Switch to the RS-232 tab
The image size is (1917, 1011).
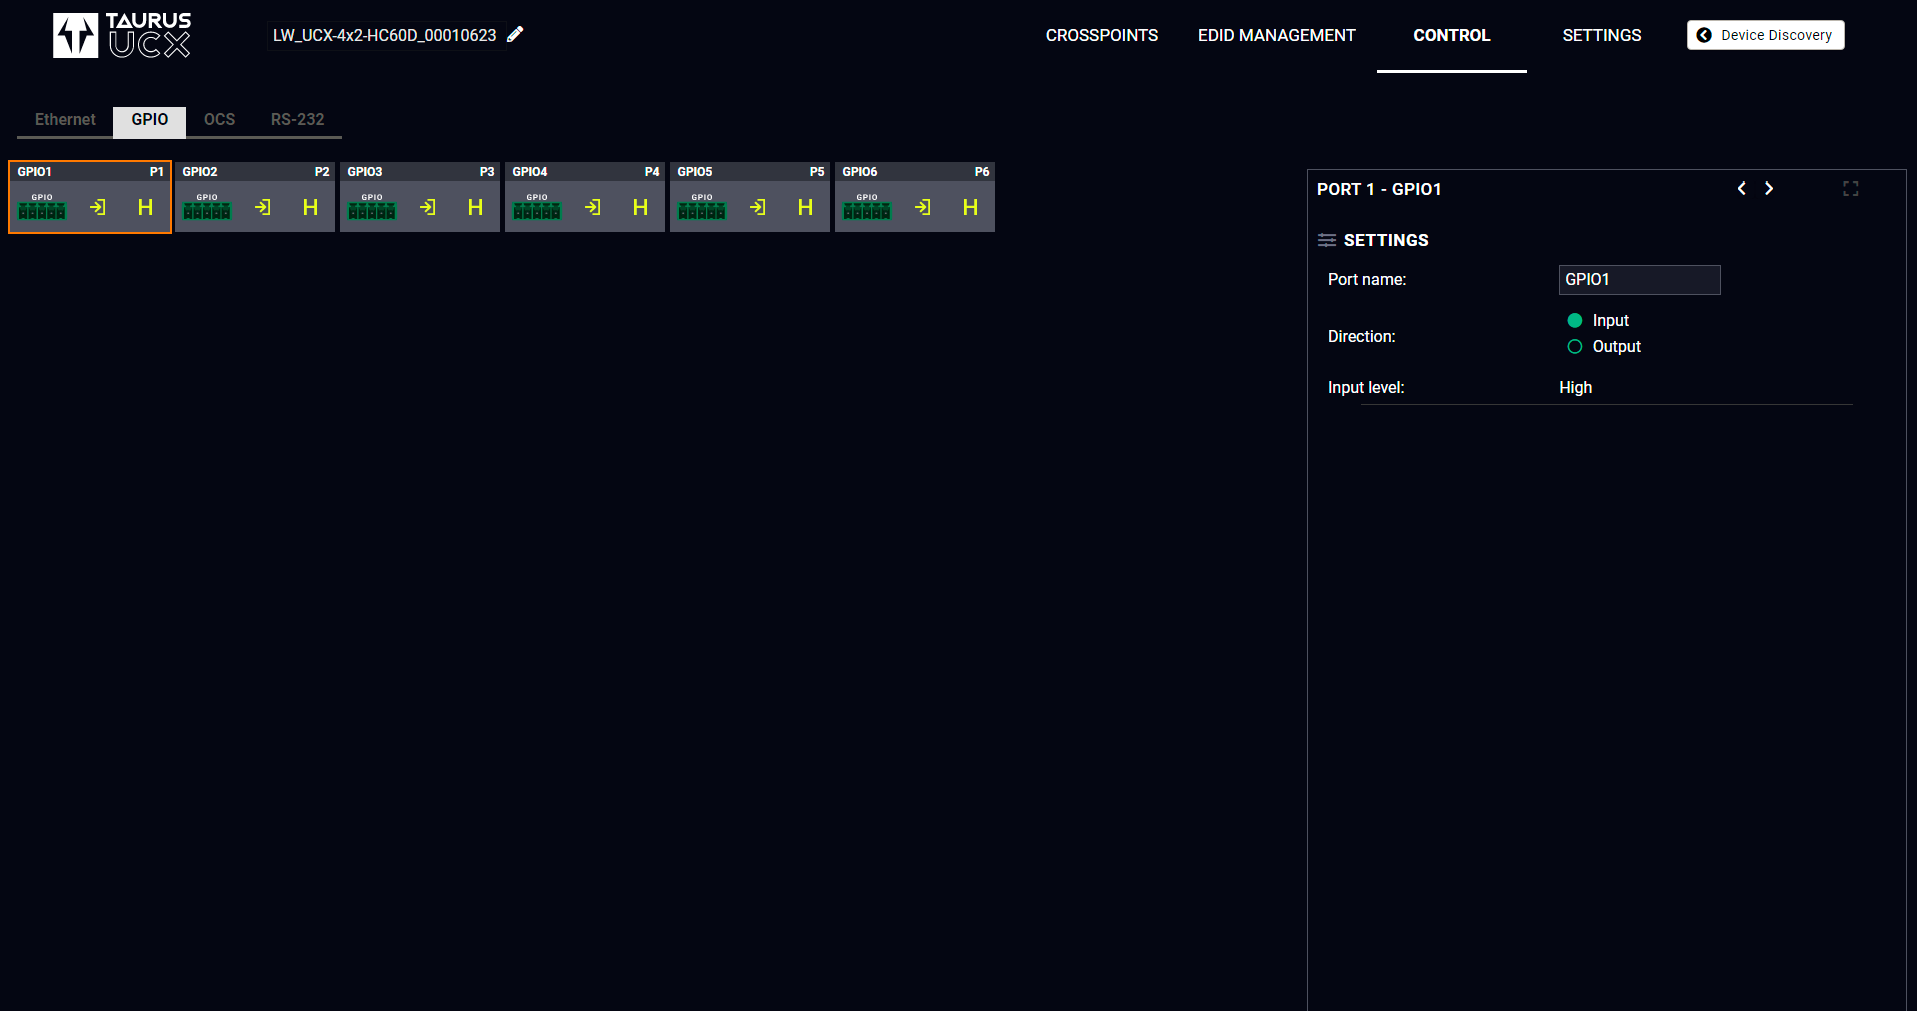(x=297, y=119)
